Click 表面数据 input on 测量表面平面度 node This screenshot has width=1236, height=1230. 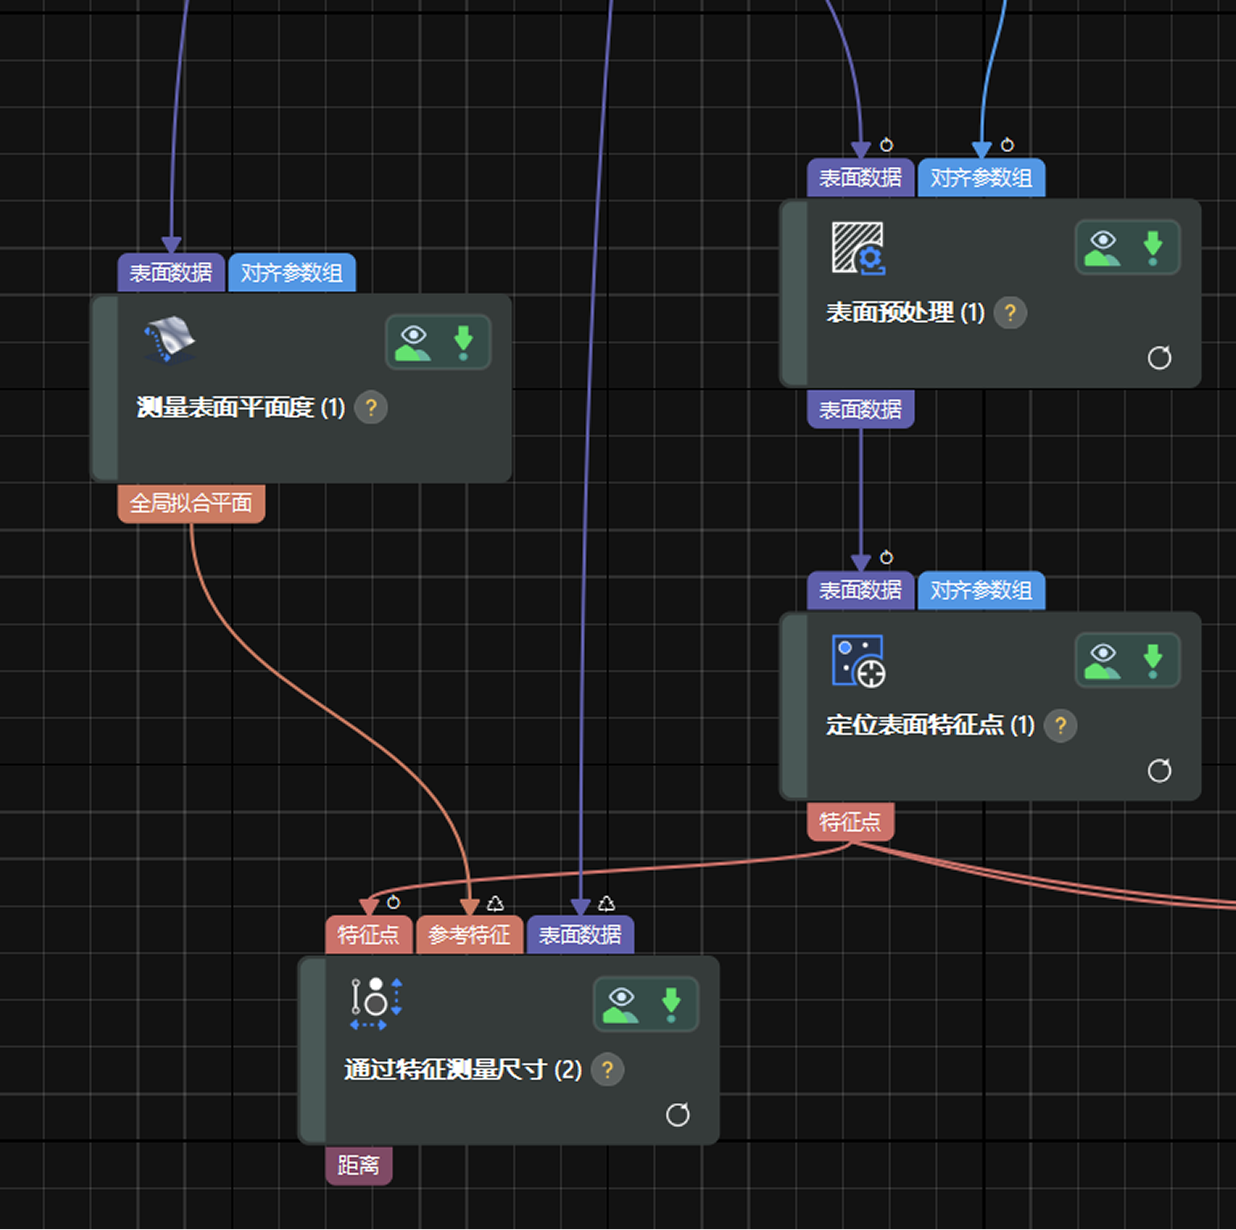point(171,273)
